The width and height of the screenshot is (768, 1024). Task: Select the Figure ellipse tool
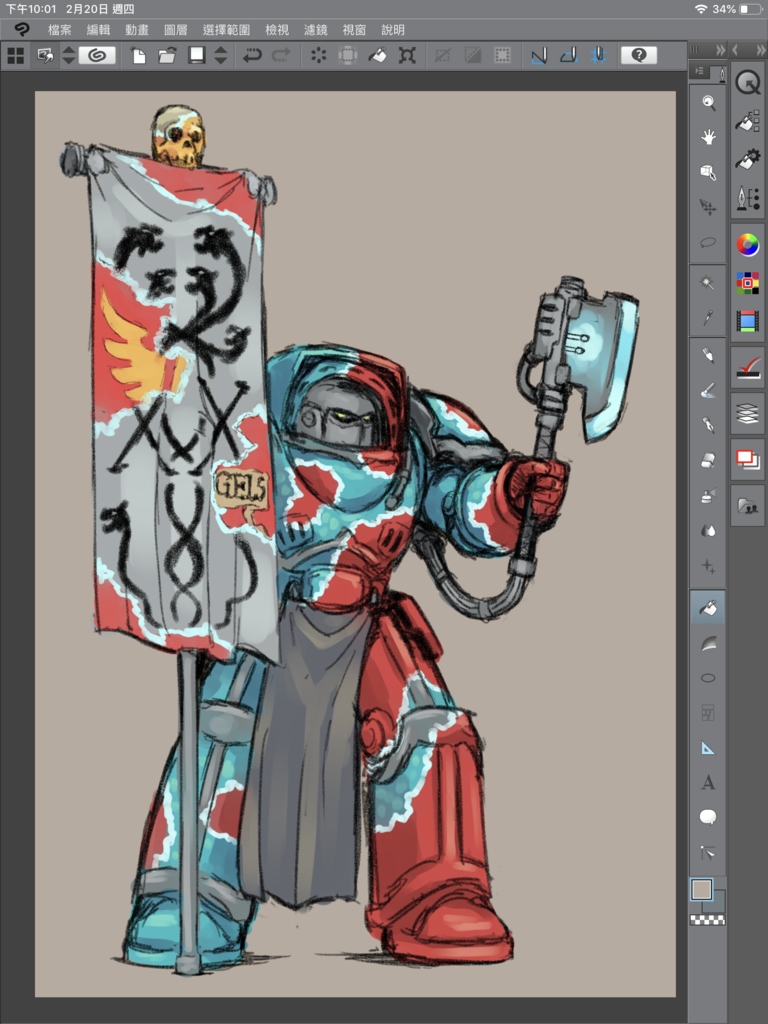tap(708, 679)
